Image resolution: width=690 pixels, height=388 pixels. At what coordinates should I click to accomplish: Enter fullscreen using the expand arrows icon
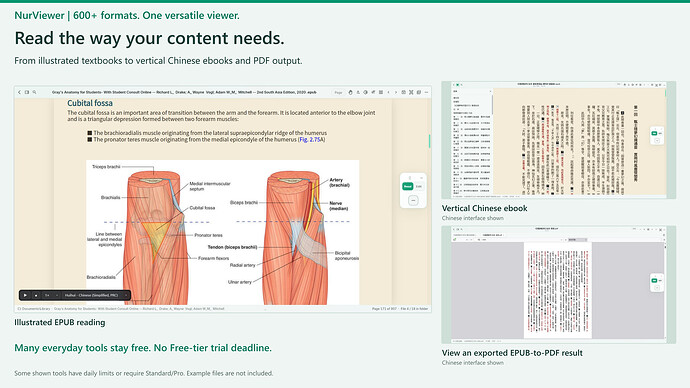(411, 92)
